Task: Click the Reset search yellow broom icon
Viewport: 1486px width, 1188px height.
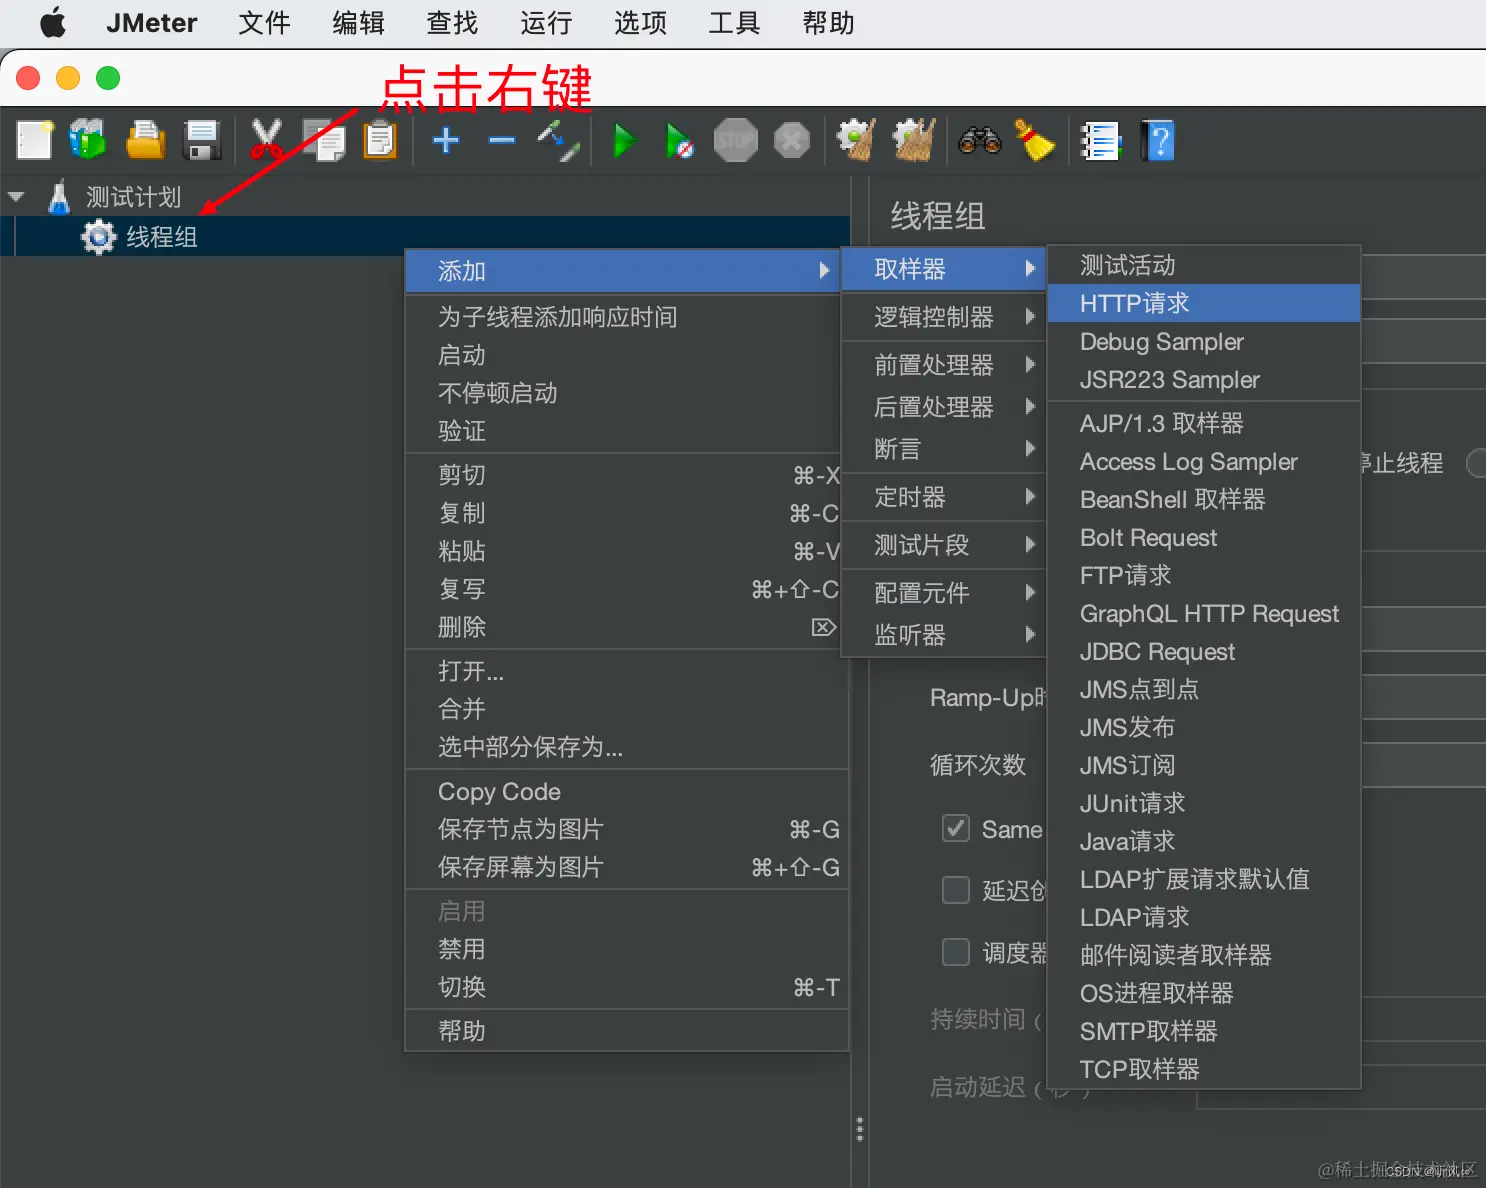Action: pyautogui.click(x=1035, y=140)
